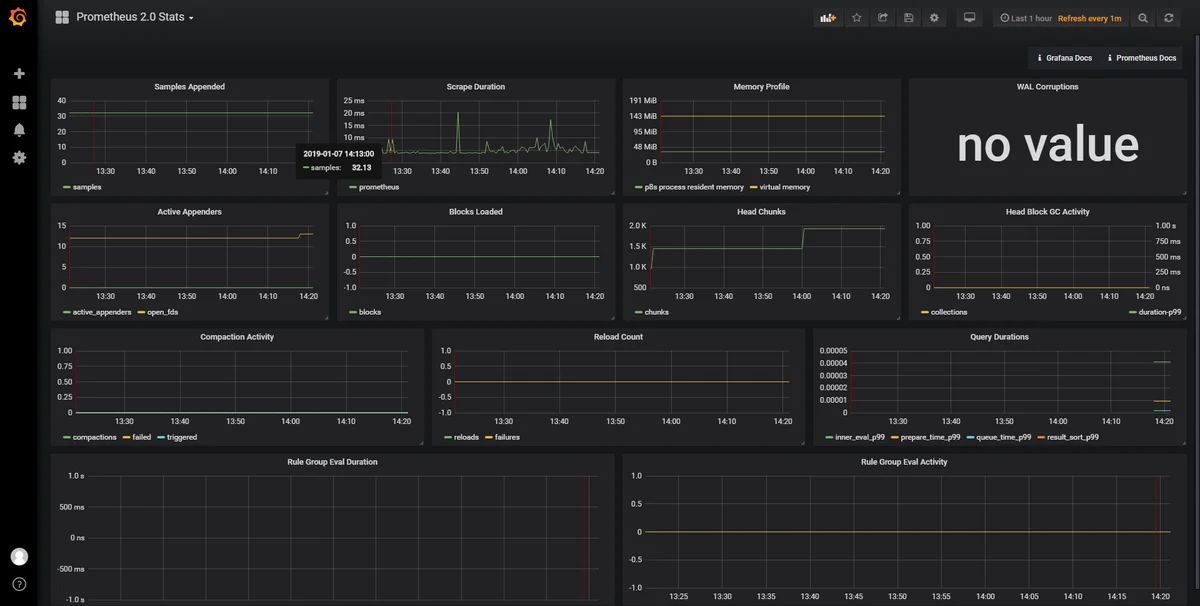Open Compaction Activity panel title menu
Image resolution: width=1200 pixels, height=606 pixels.
click(x=237, y=337)
